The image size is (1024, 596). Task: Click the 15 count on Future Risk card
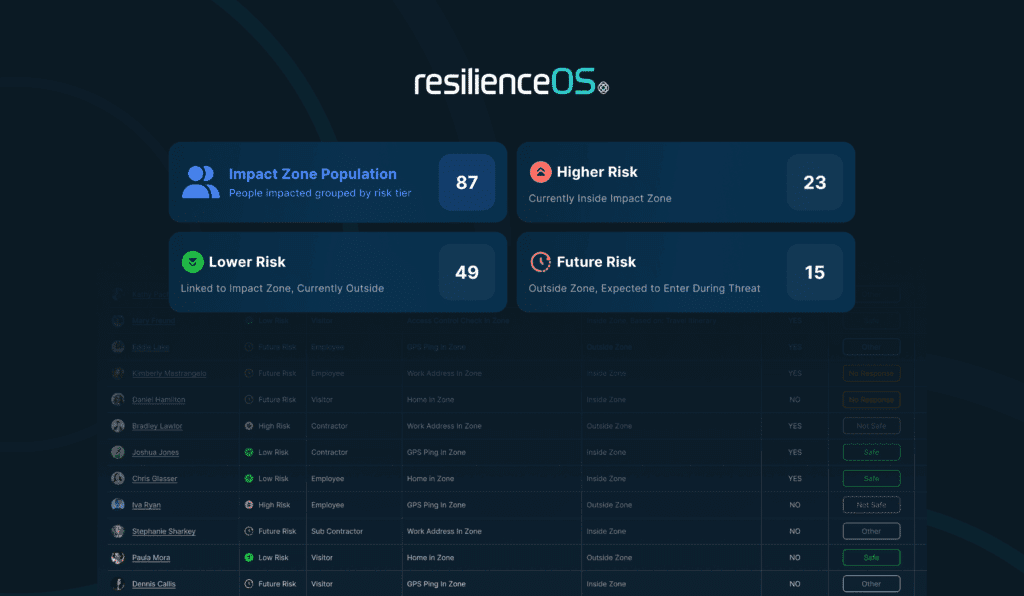tap(814, 272)
